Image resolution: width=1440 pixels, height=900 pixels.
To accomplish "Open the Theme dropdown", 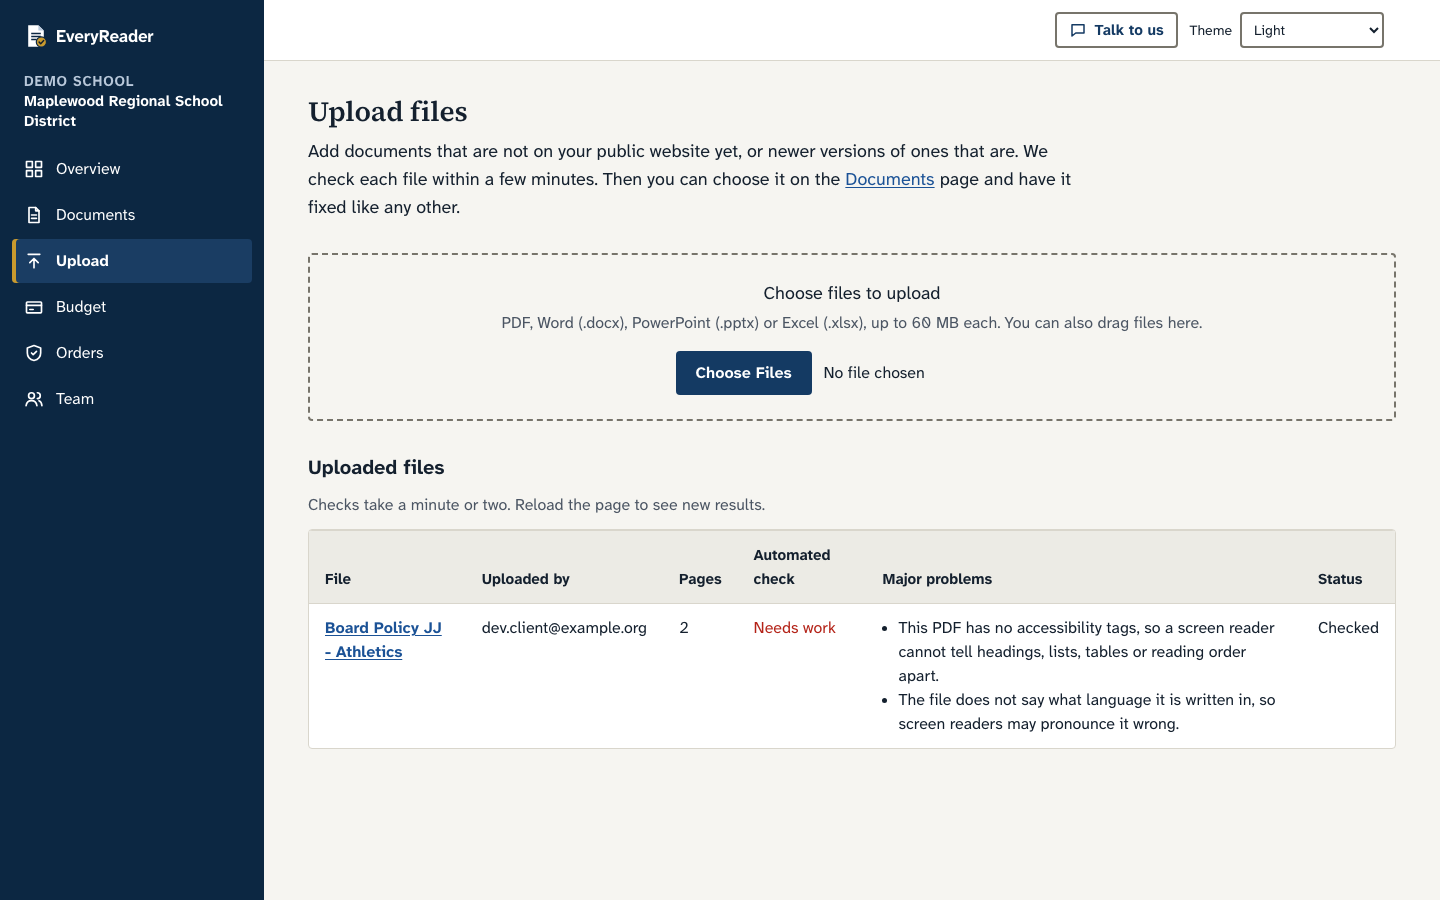I will (1312, 30).
